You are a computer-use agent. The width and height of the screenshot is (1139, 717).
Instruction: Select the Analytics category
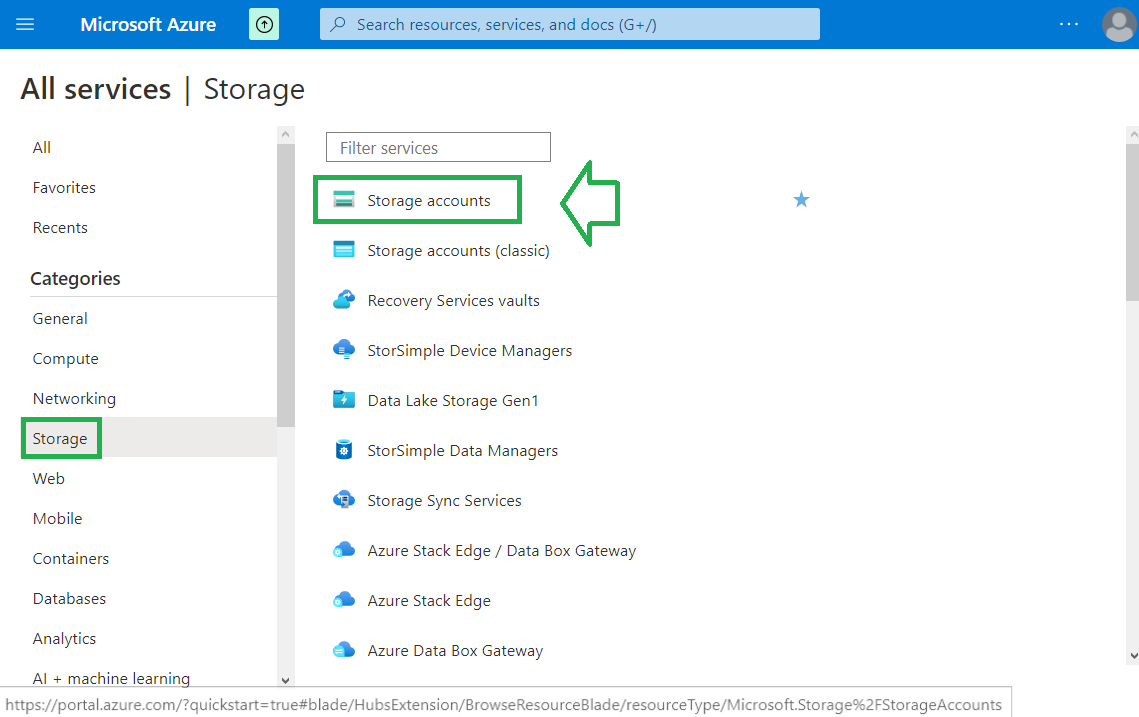click(64, 639)
